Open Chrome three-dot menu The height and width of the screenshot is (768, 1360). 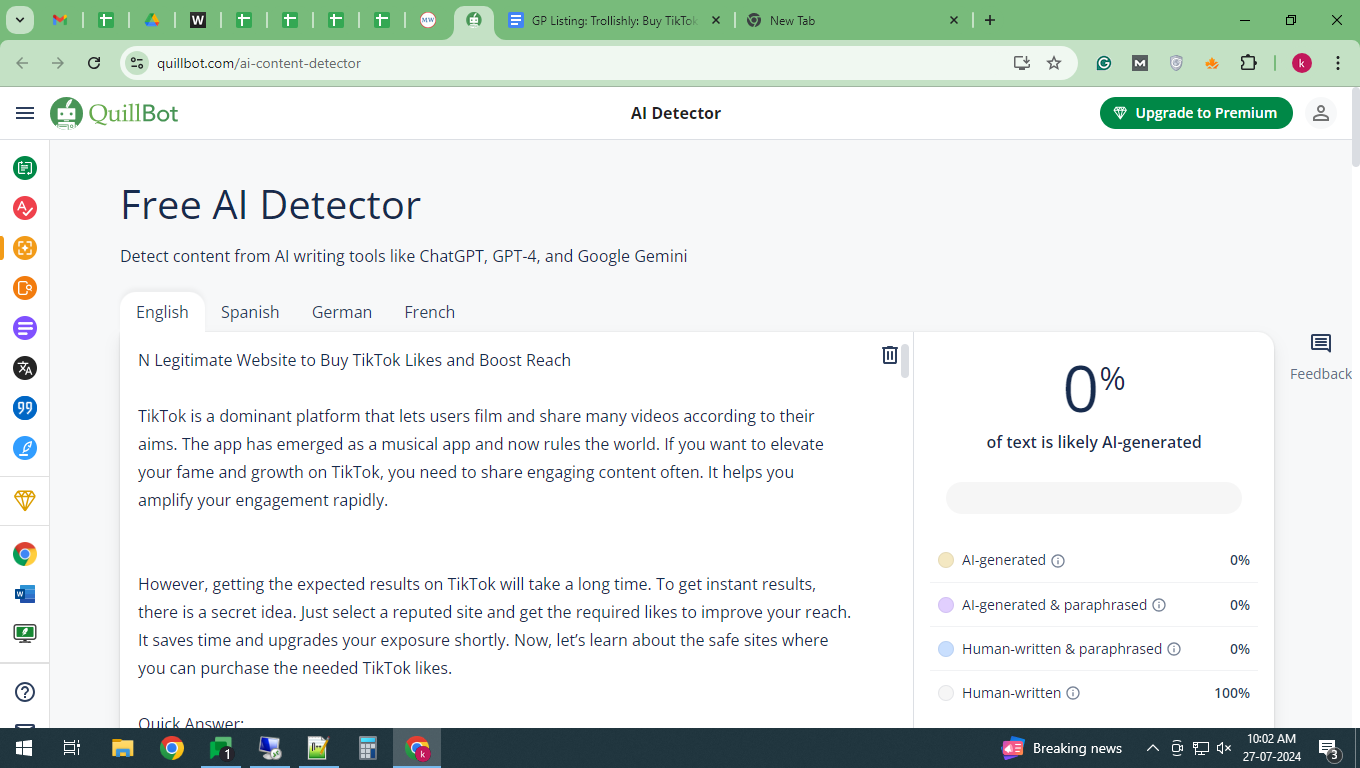coord(1338,63)
